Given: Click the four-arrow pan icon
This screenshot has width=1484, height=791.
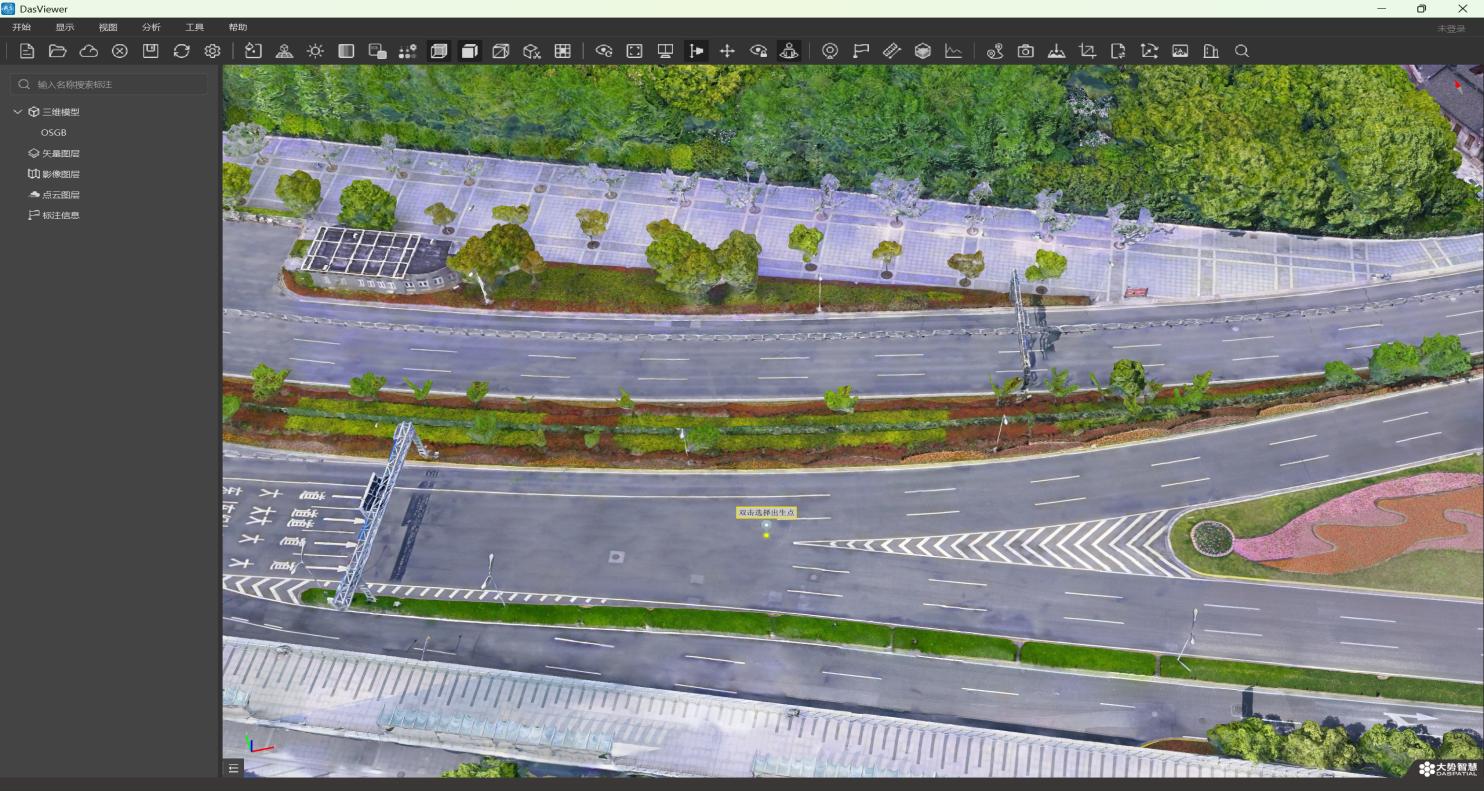Looking at the screenshot, I should pos(727,51).
